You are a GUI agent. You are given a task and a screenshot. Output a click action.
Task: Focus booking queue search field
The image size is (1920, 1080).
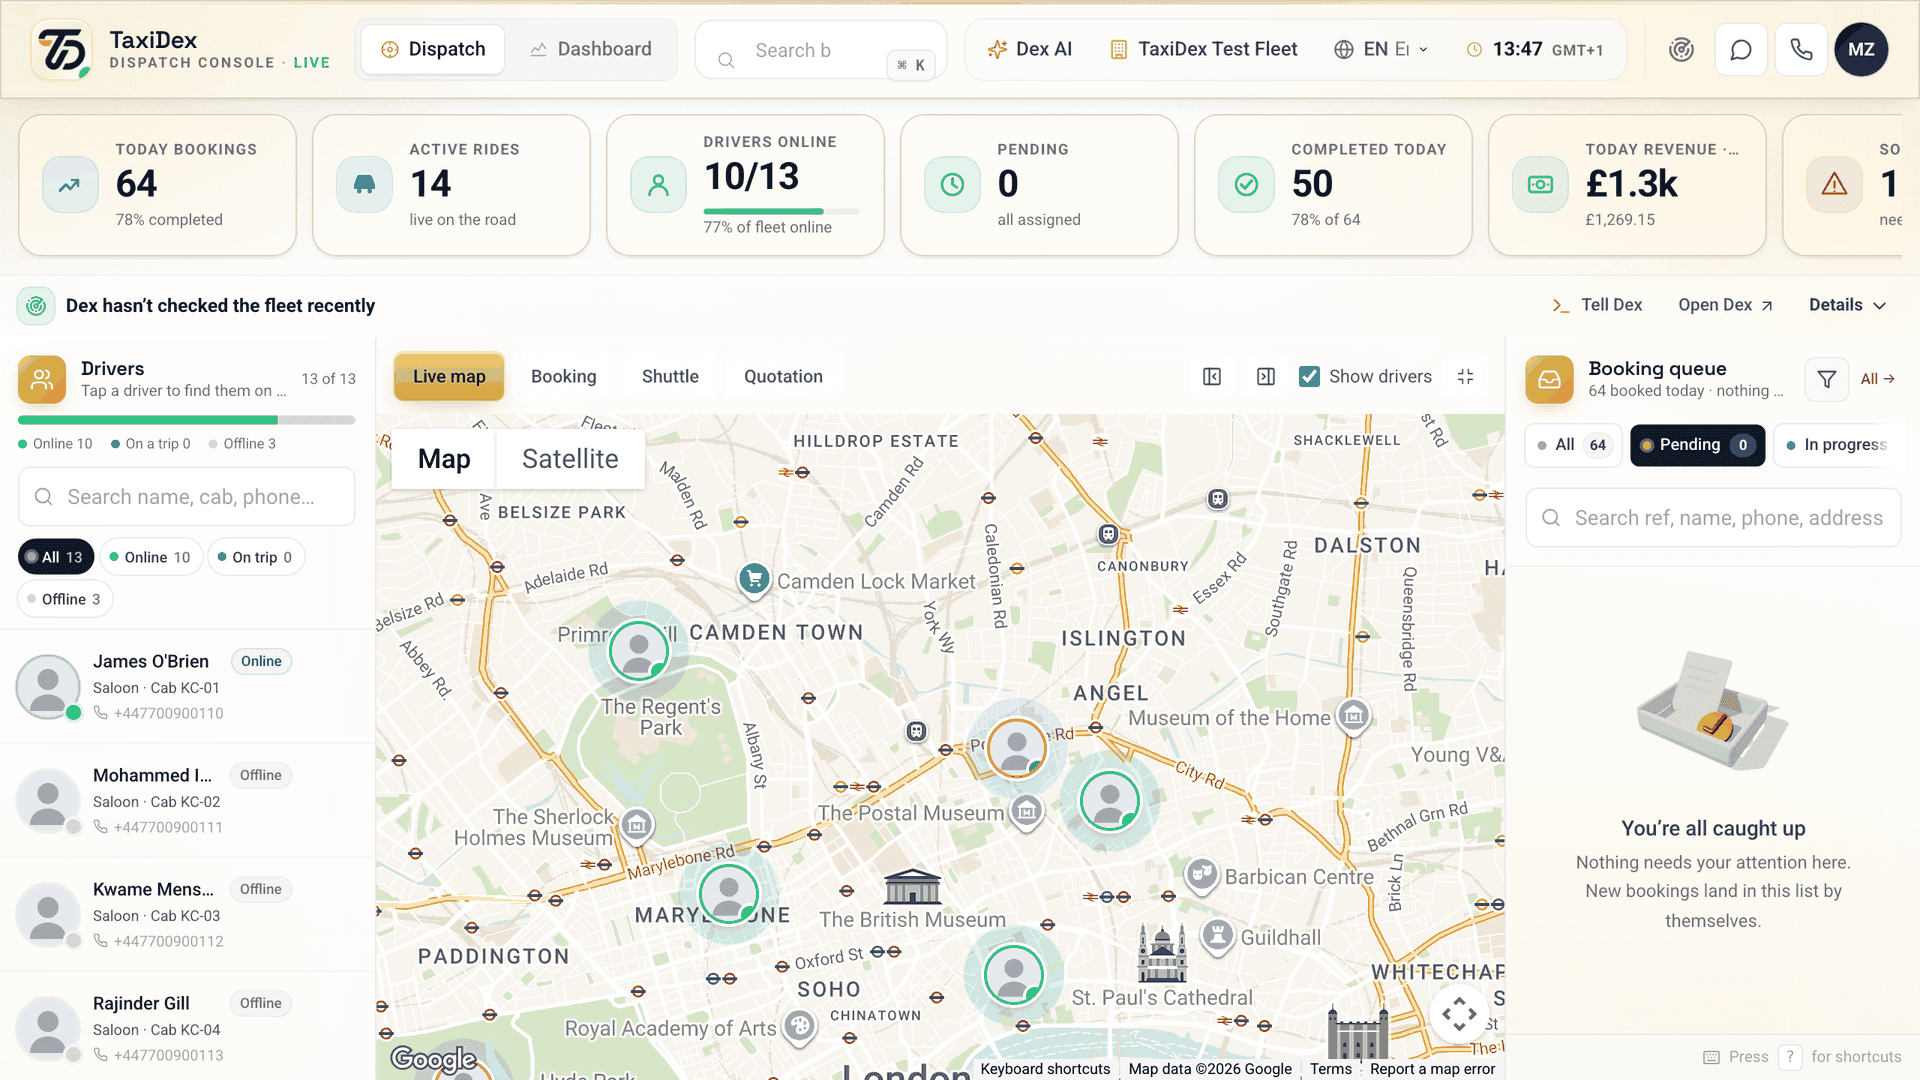pyautogui.click(x=1713, y=518)
